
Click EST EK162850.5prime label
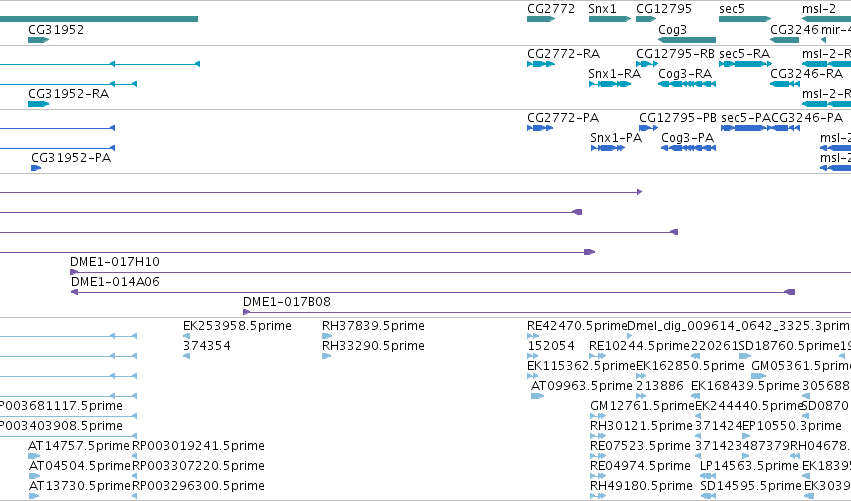tap(690, 366)
